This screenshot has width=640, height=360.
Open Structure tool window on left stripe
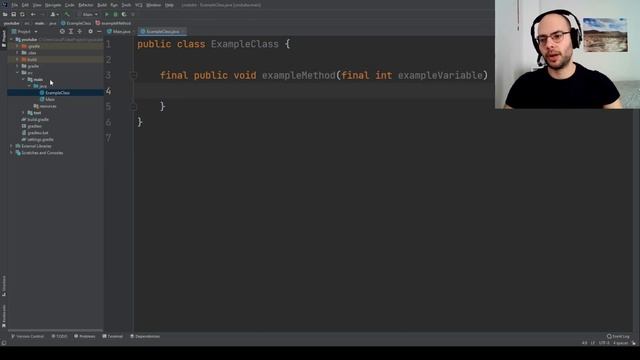coord(4,285)
